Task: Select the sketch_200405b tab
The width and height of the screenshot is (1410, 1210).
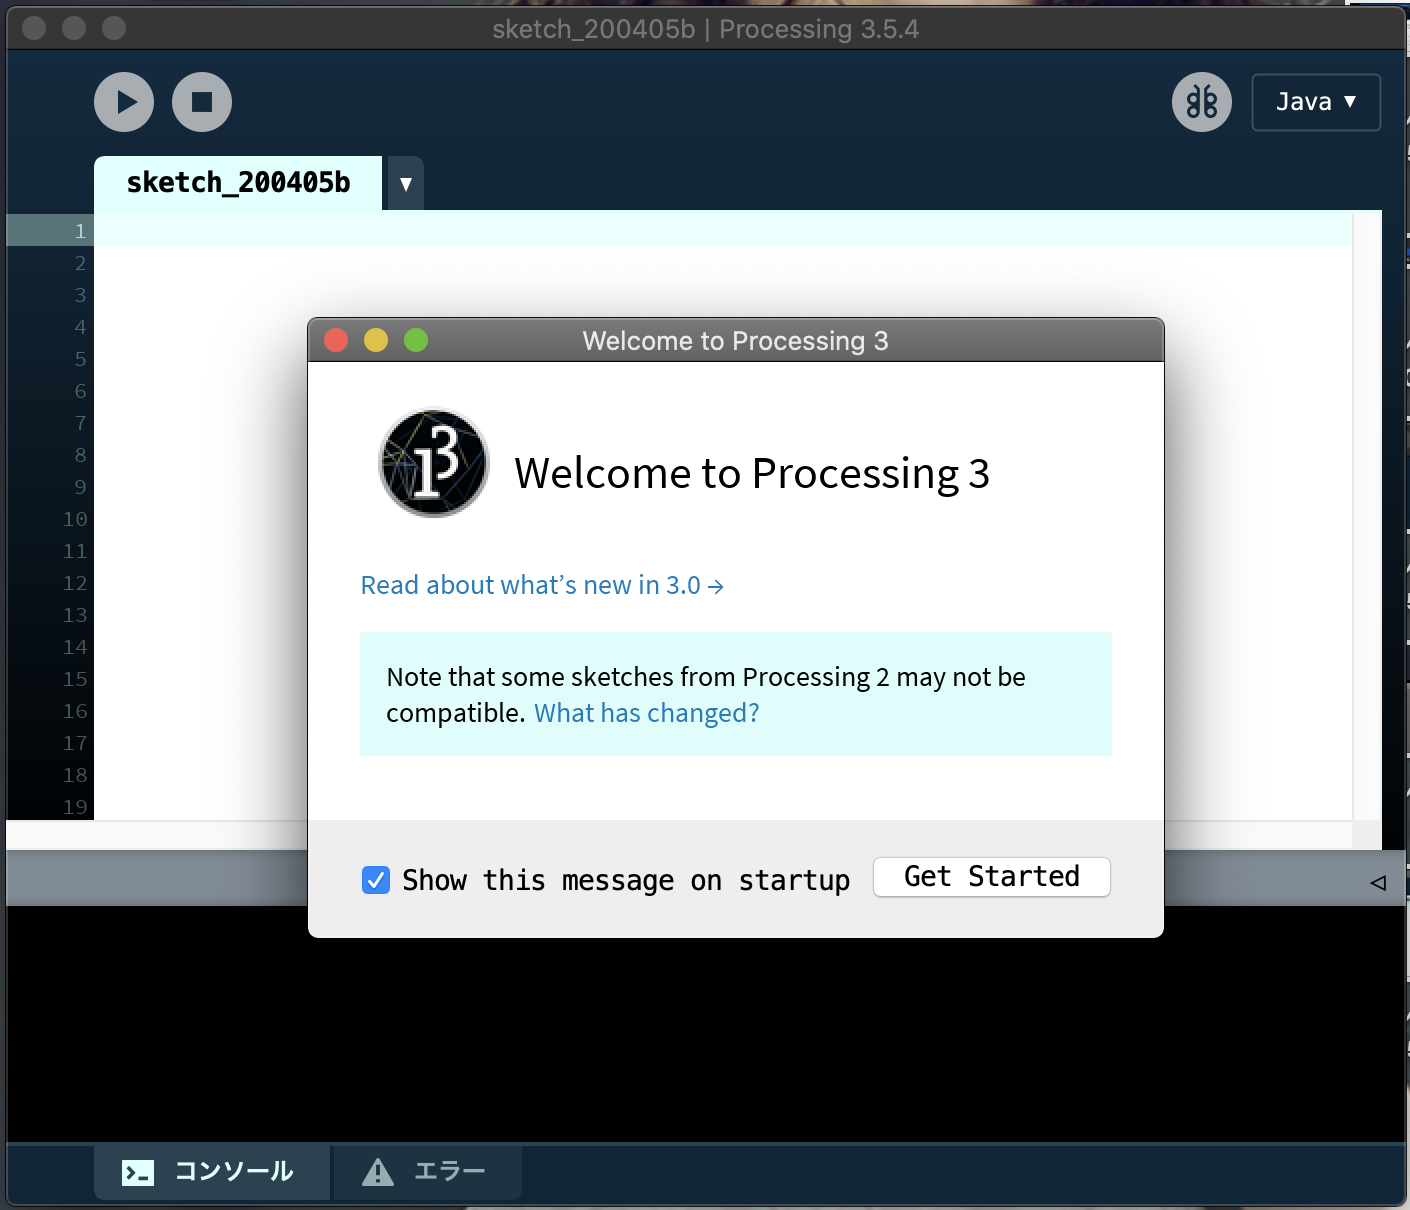Action: point(238,183)
